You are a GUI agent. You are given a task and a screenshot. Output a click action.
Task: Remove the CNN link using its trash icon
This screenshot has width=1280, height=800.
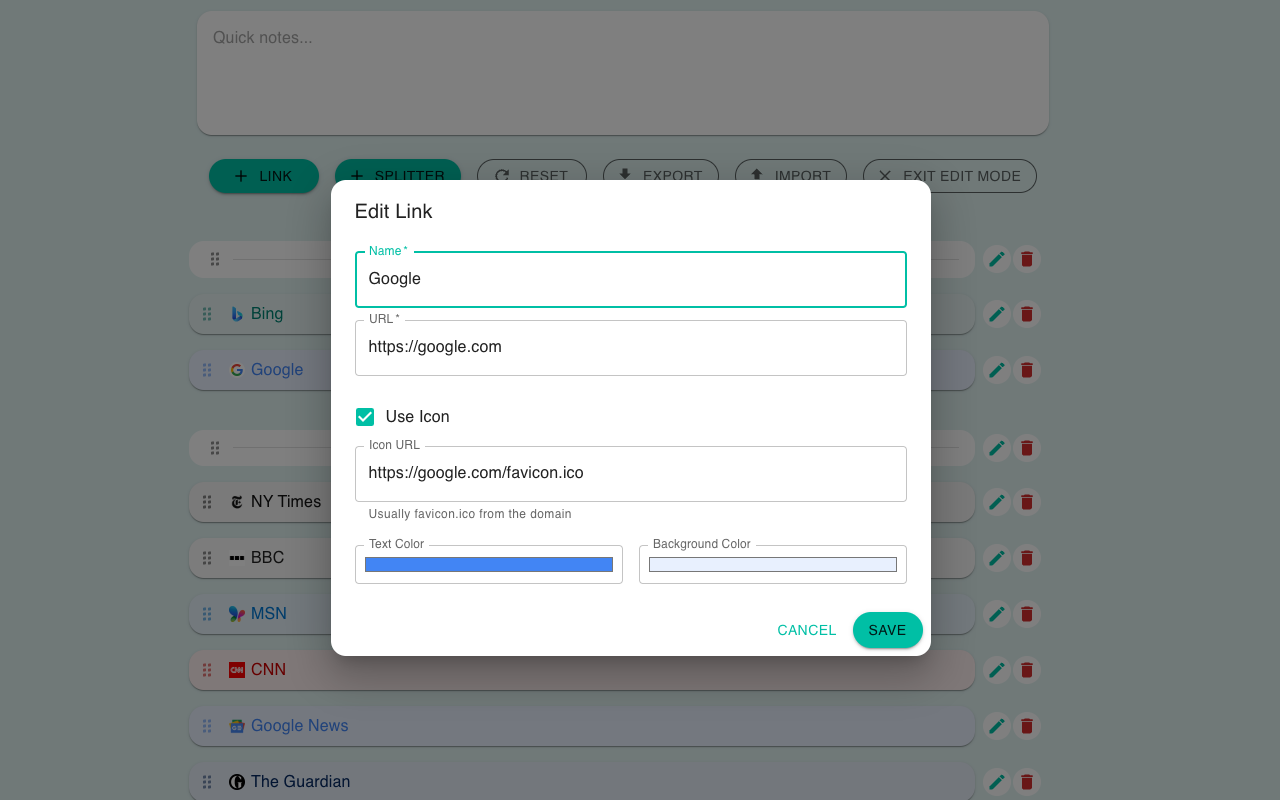(x=1026, y=670)
